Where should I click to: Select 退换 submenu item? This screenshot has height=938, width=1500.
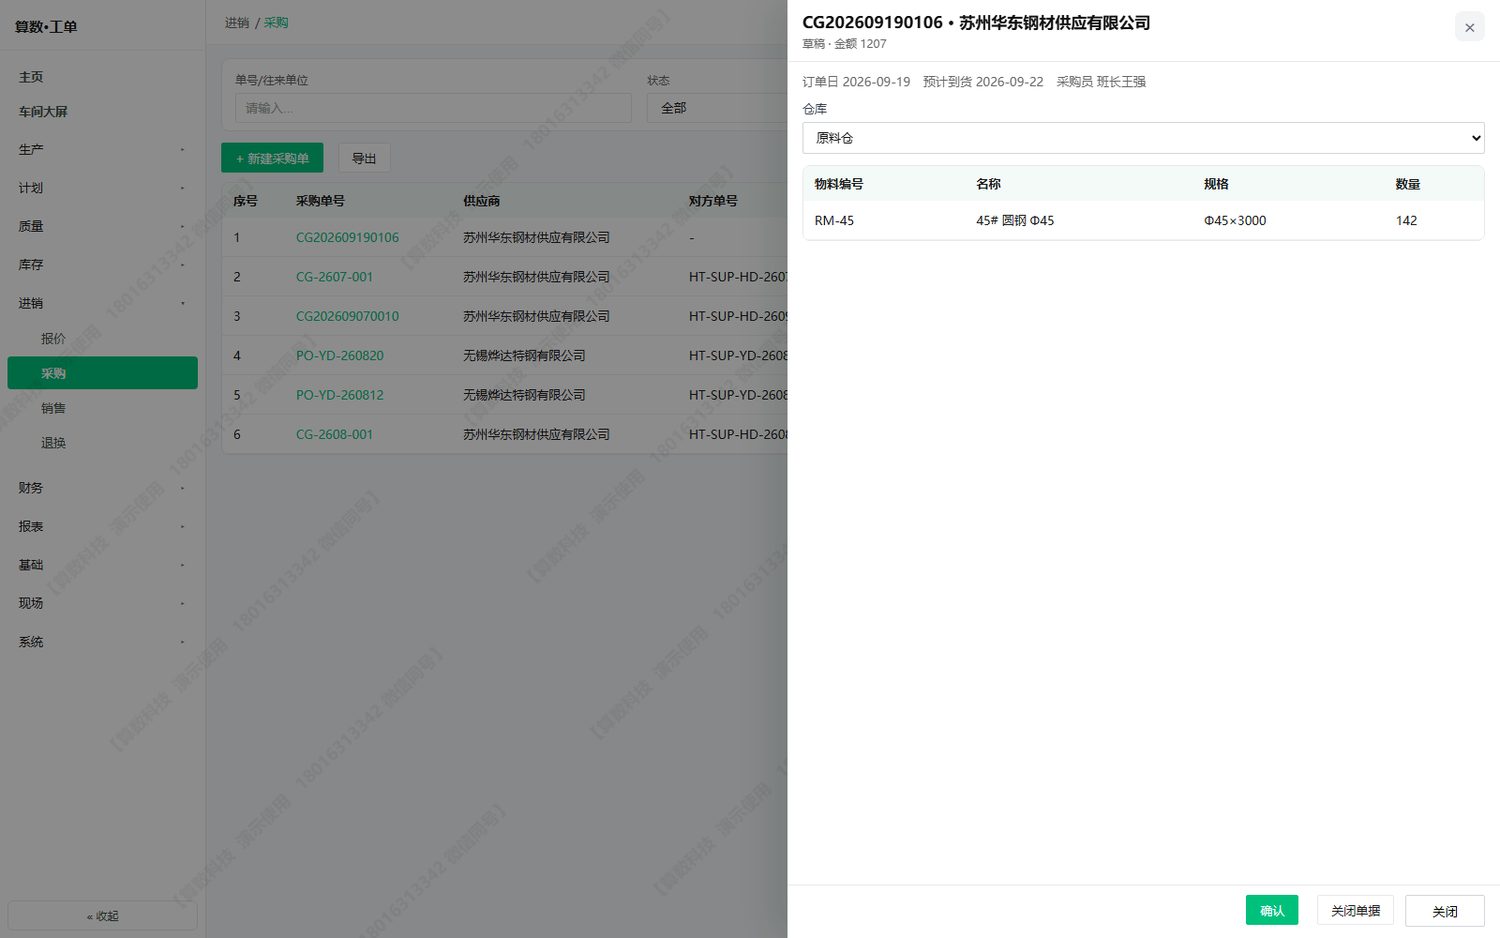(53, 443)
